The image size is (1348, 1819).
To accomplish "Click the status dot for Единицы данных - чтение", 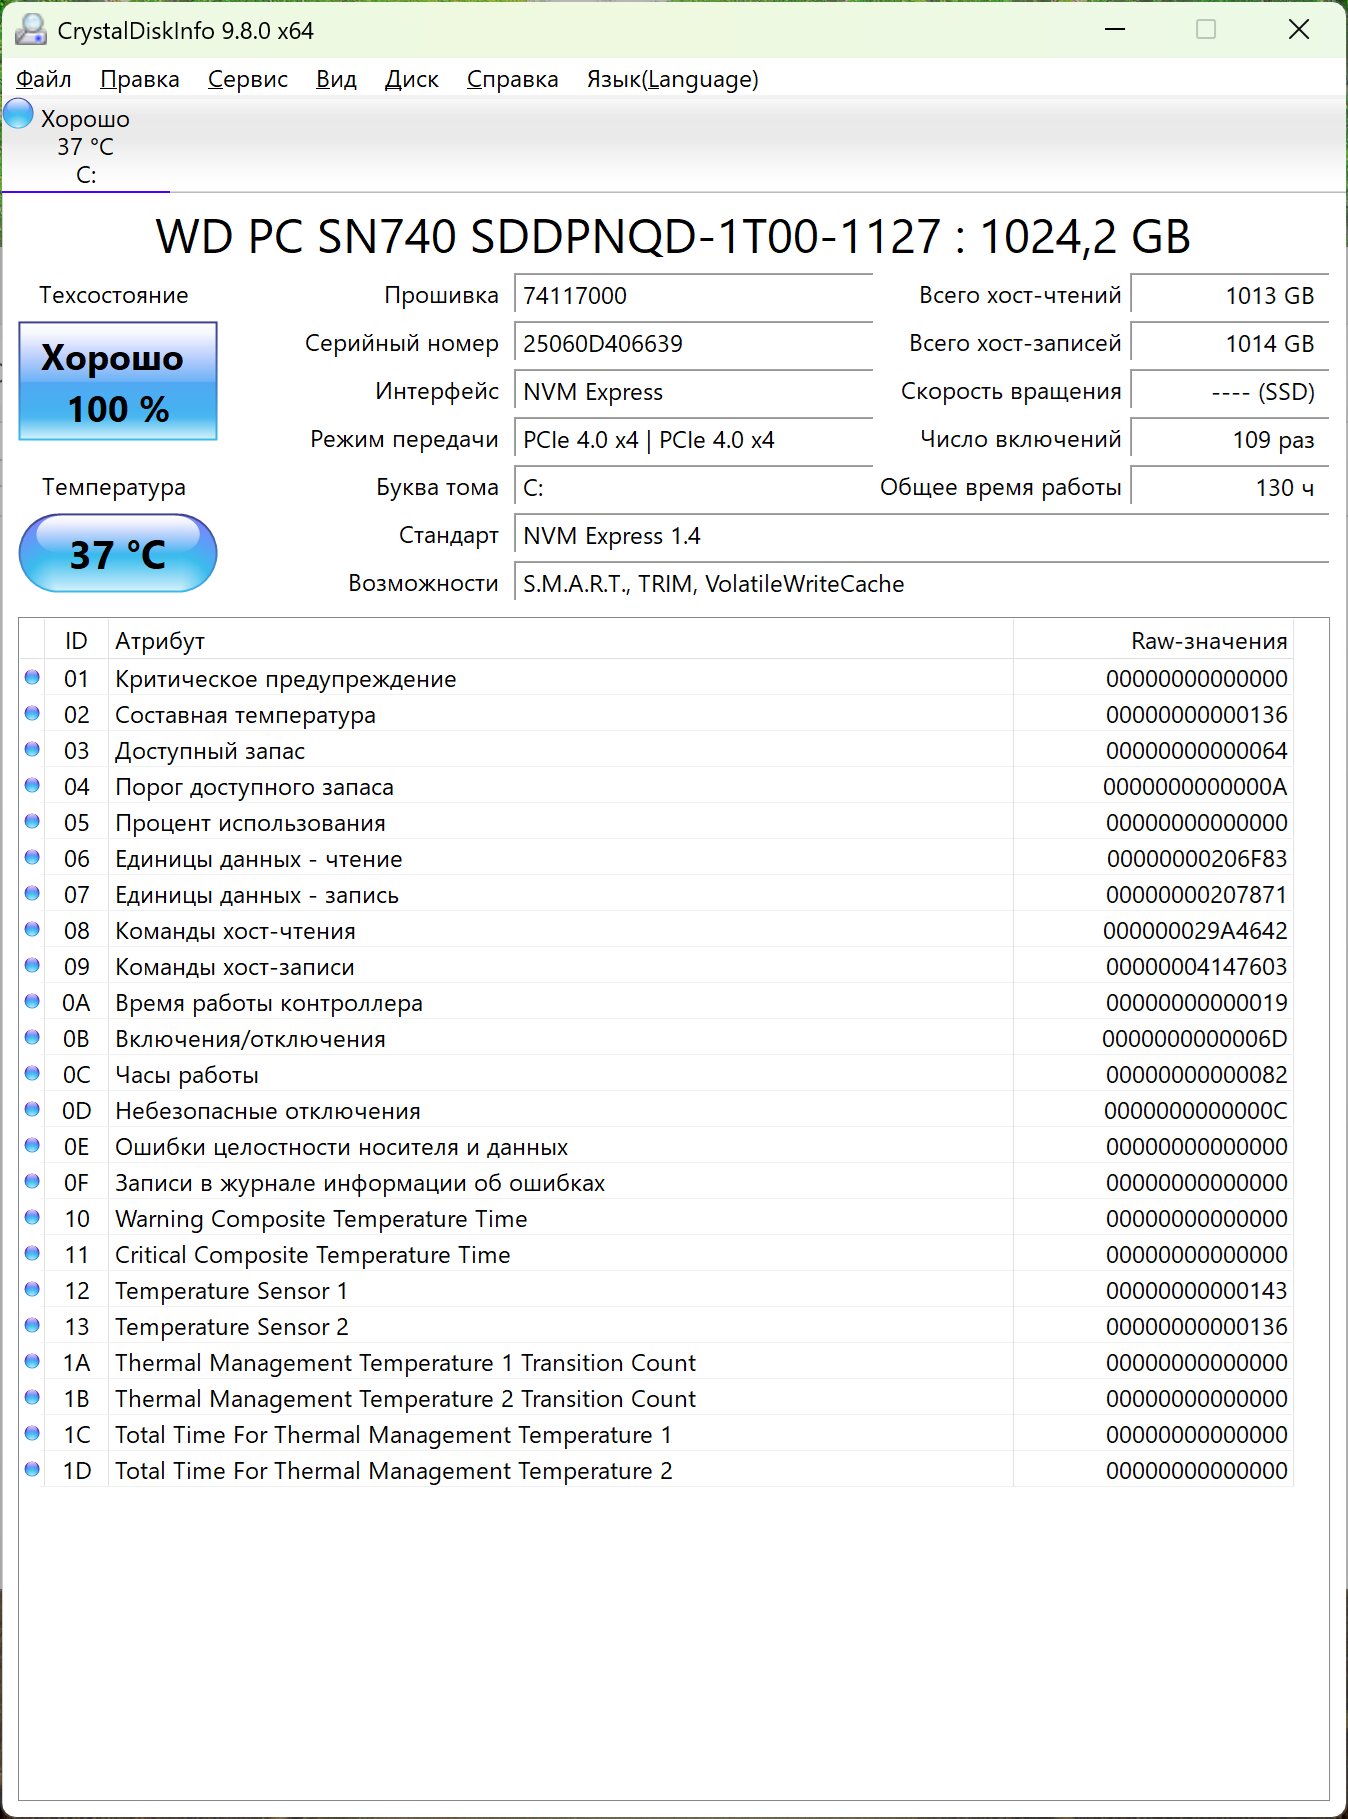I will pos(32,858).
